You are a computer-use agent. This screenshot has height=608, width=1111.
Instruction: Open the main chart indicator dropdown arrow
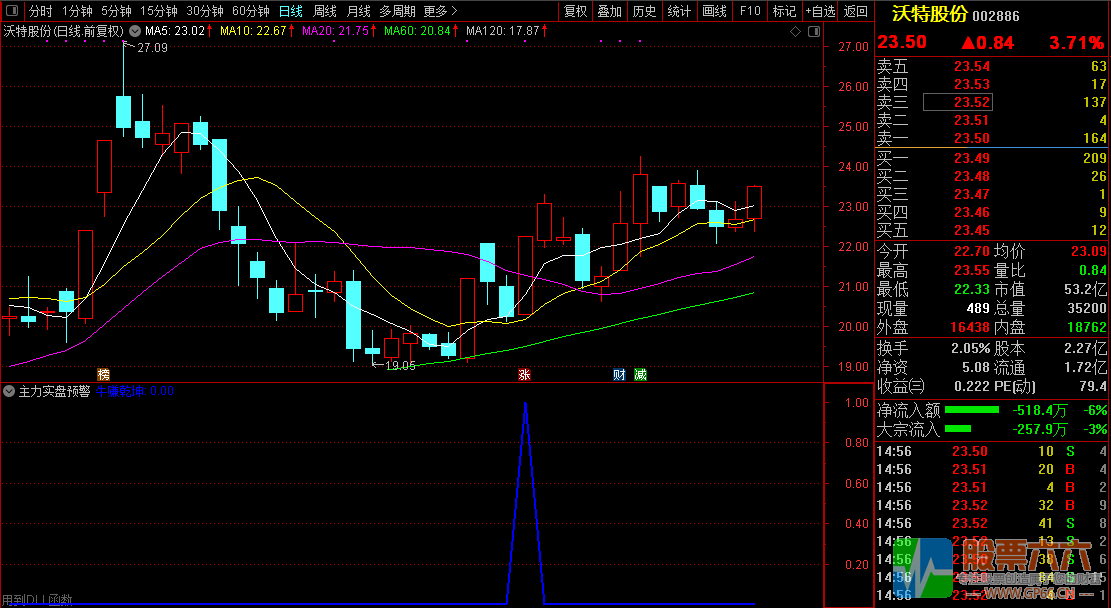tap(135, 31)
